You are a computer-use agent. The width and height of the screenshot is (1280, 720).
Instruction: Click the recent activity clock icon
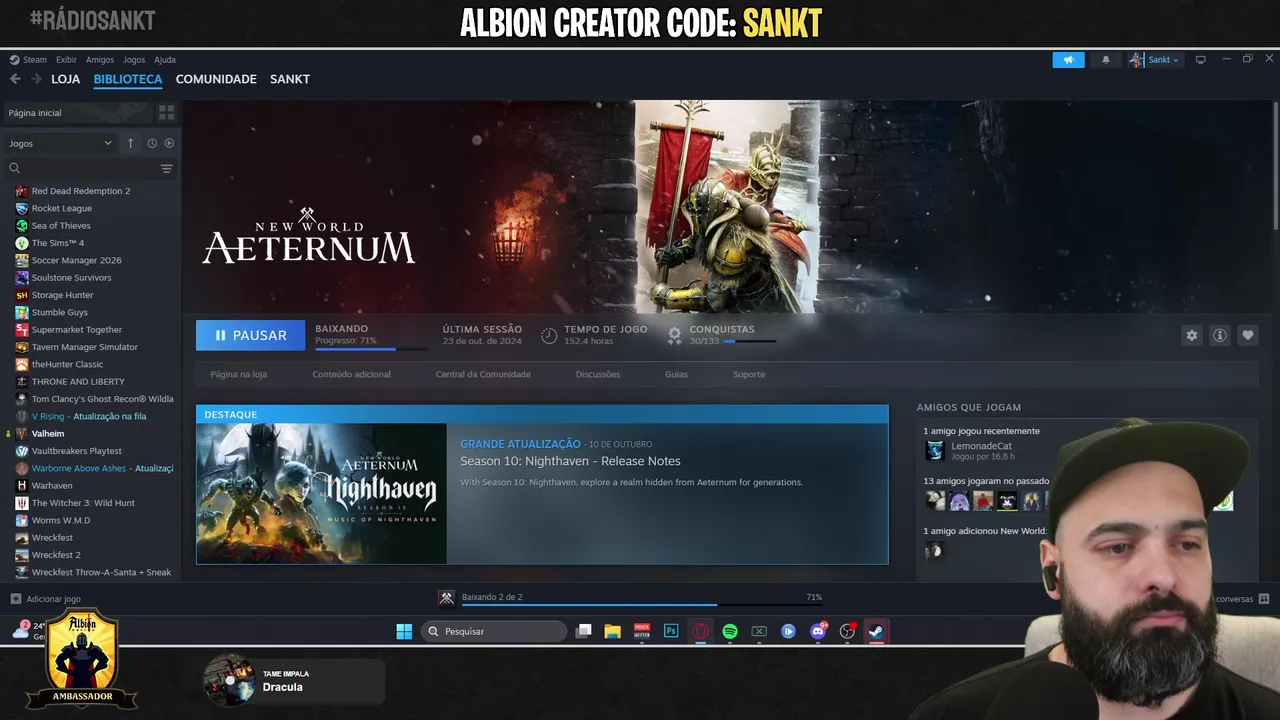pos(152,143)
